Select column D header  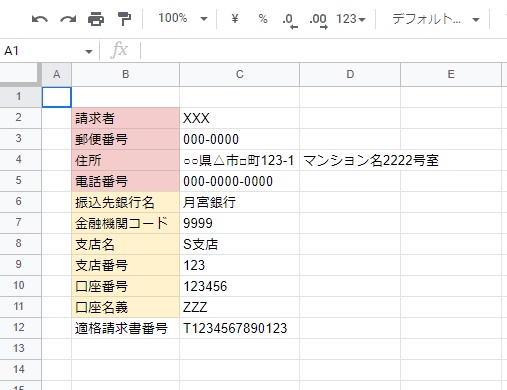click(x=350, y=74)
